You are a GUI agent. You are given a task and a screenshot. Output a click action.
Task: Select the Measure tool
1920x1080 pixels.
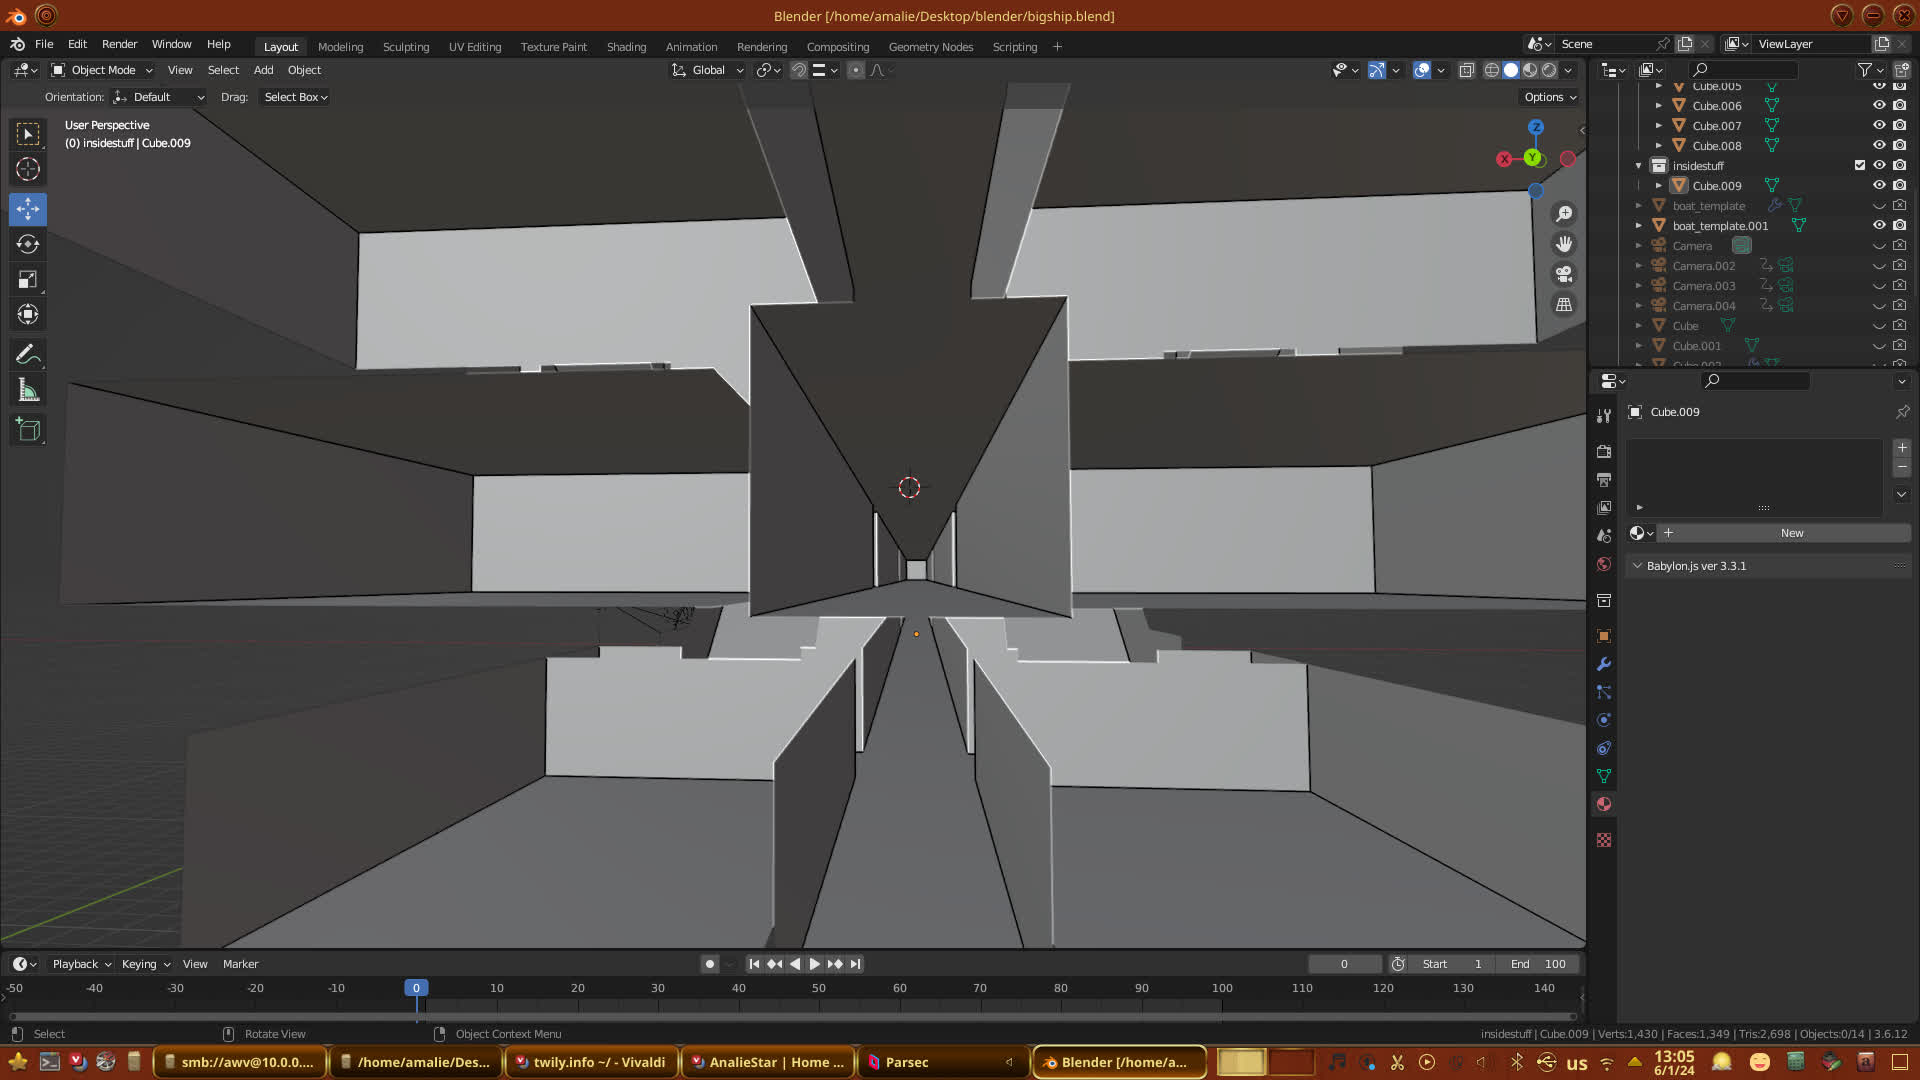28,391
